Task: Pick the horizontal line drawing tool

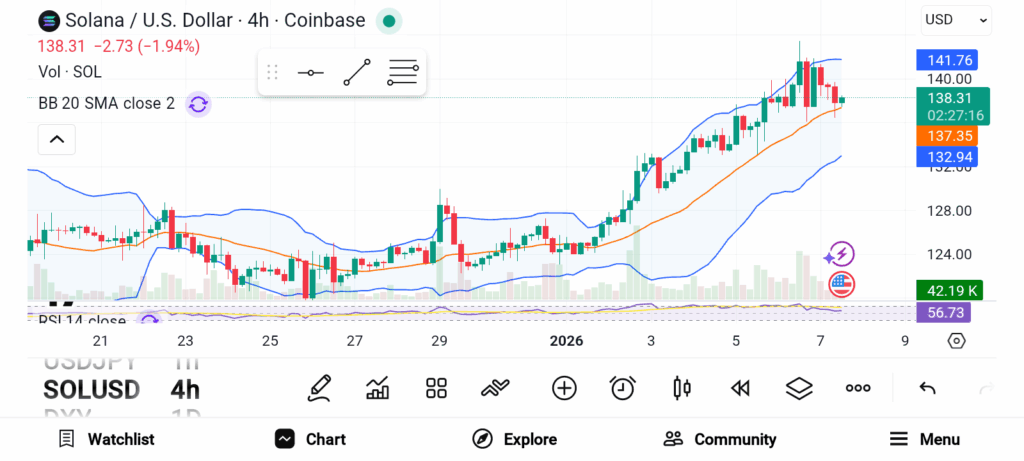Action: coord(311,73)
